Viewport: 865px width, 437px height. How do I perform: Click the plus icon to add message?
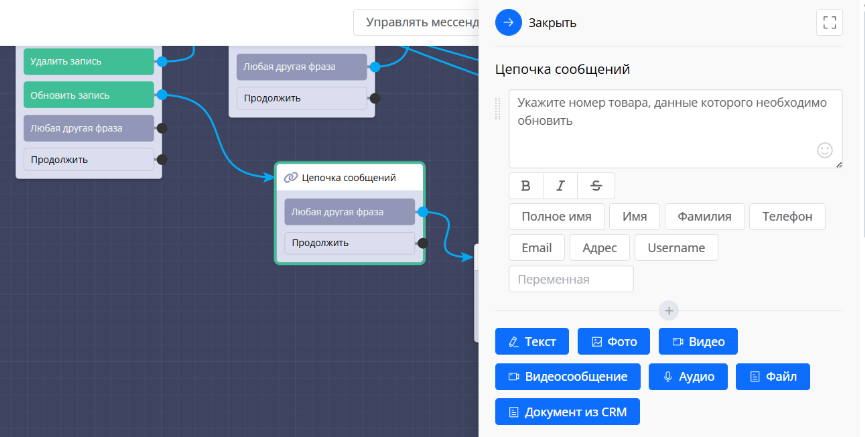(x=669, y=311)
